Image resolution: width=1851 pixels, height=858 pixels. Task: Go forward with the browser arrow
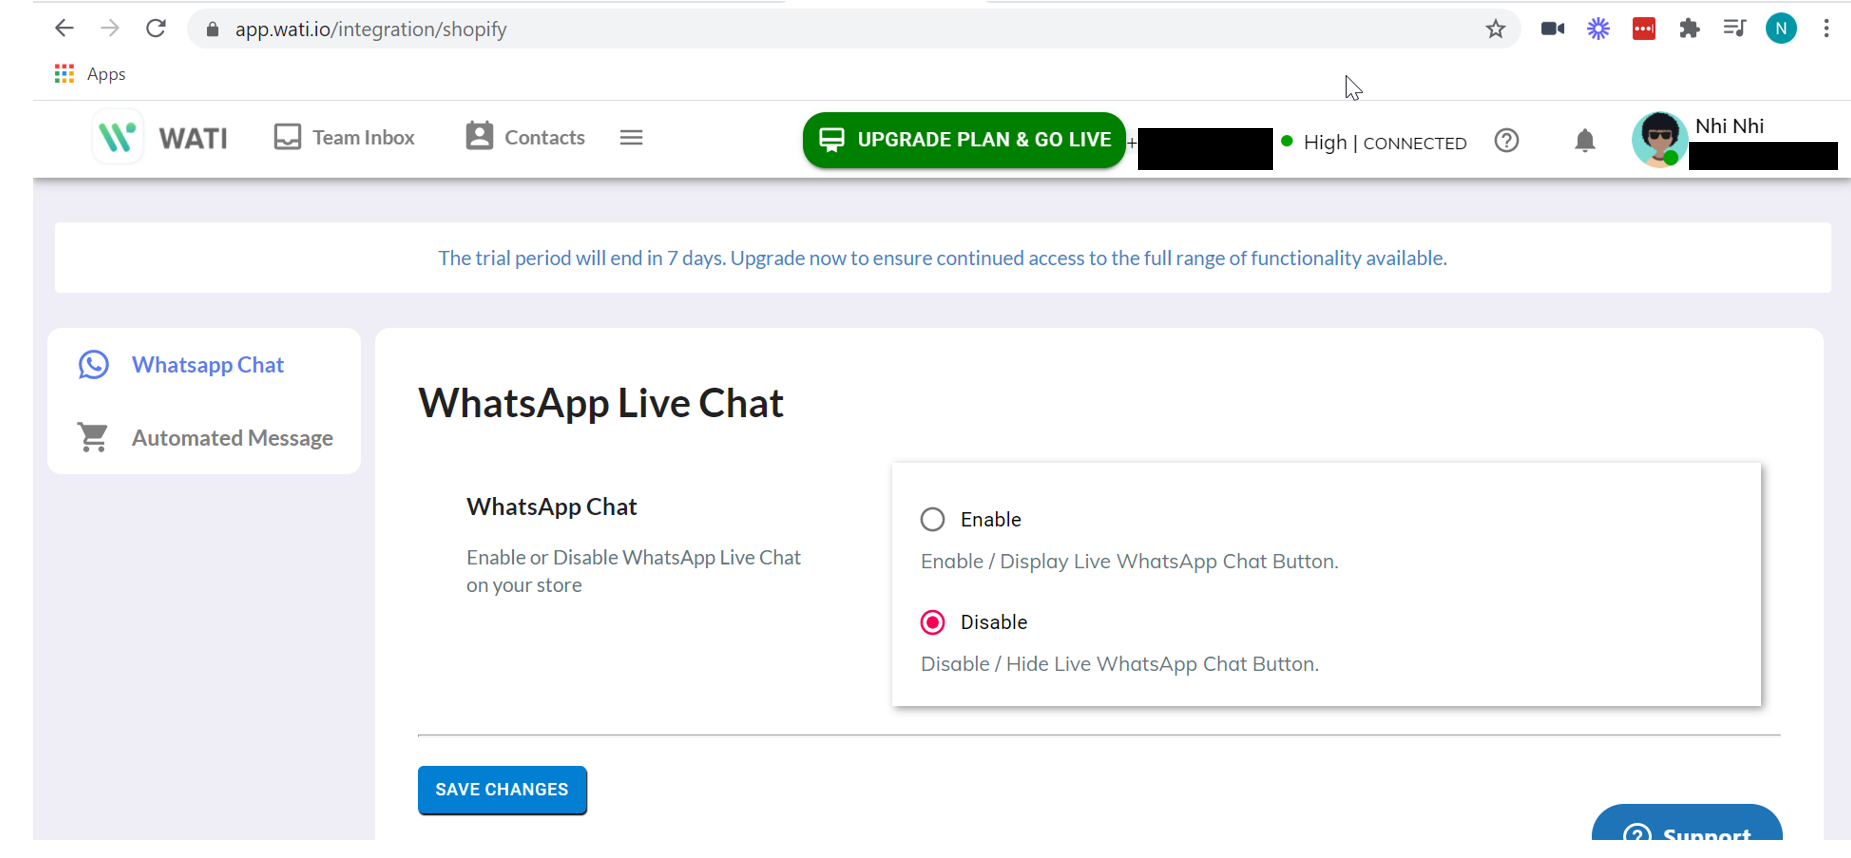pos(110,28)
